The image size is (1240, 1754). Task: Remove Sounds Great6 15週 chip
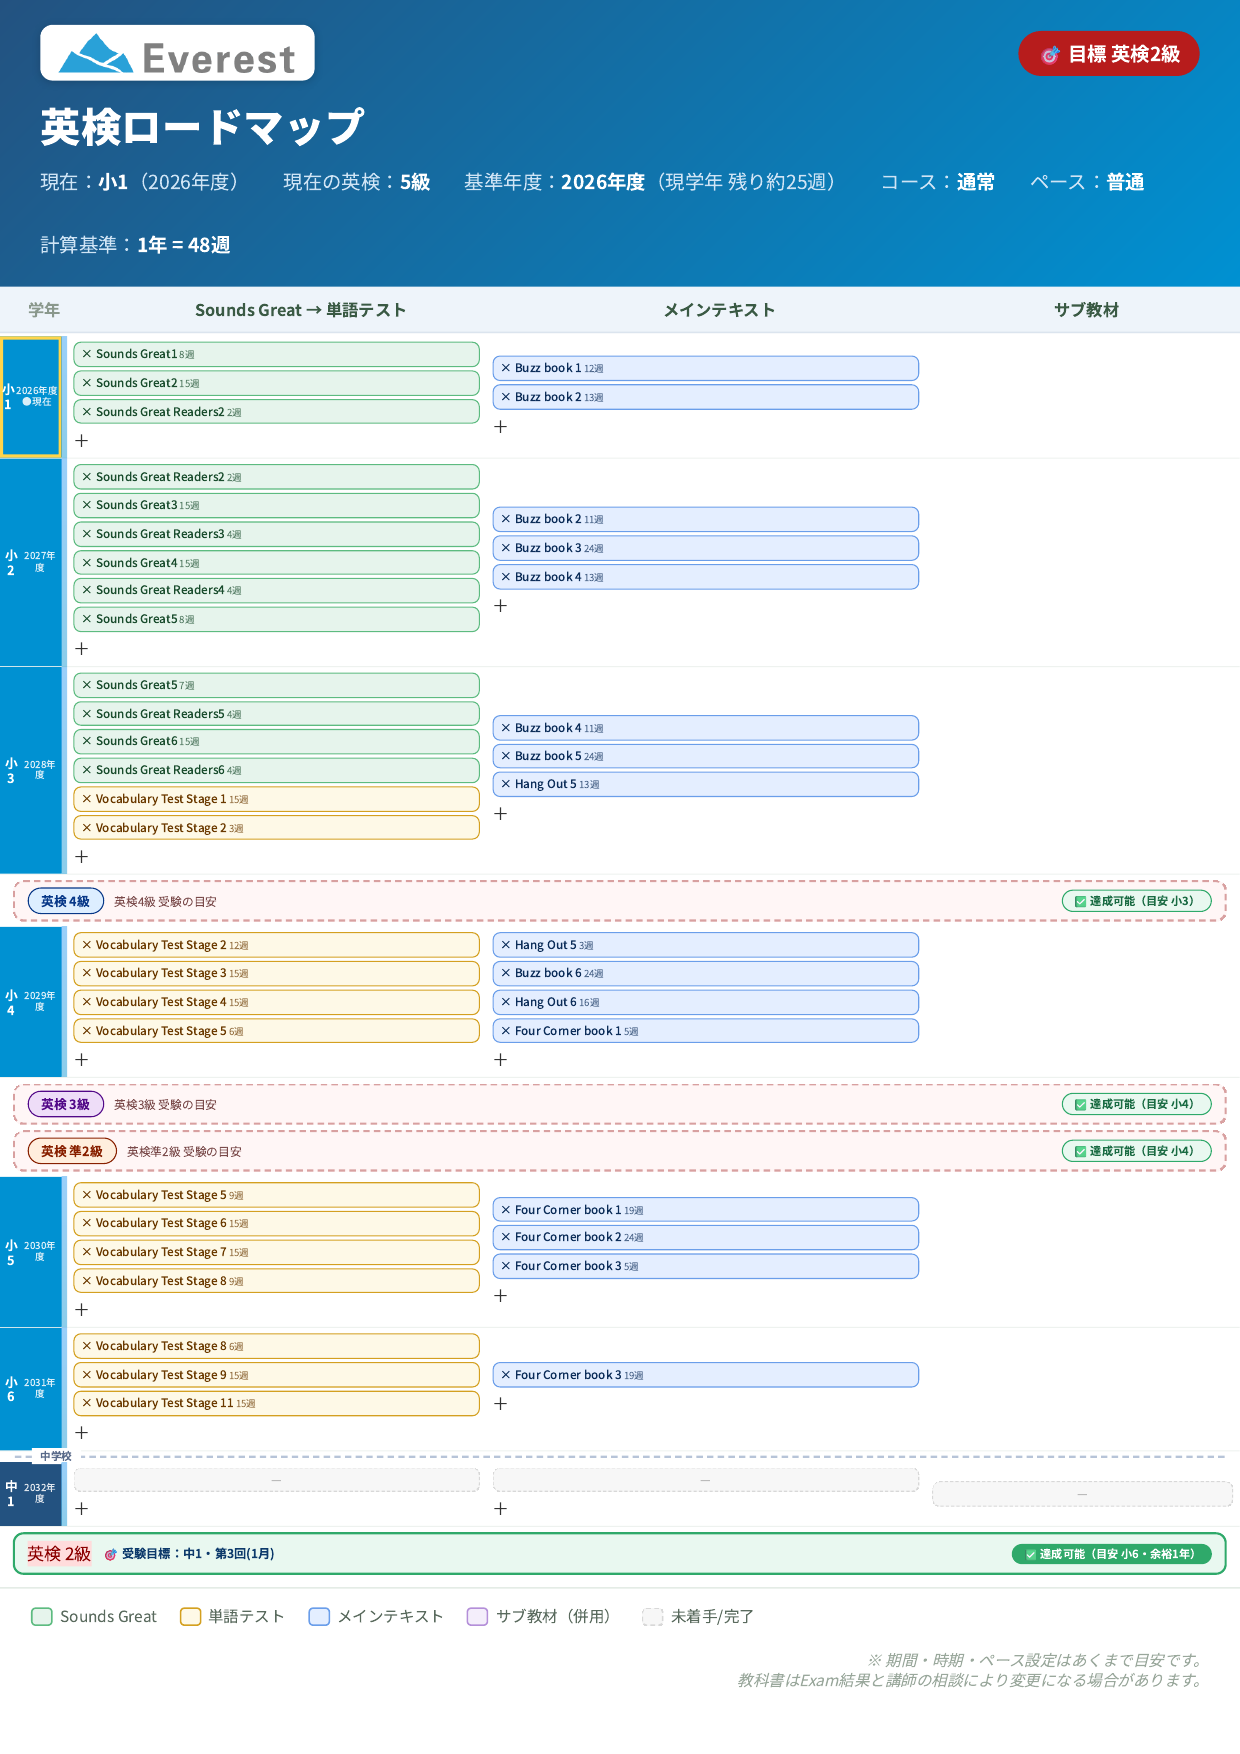pos(87,741)
